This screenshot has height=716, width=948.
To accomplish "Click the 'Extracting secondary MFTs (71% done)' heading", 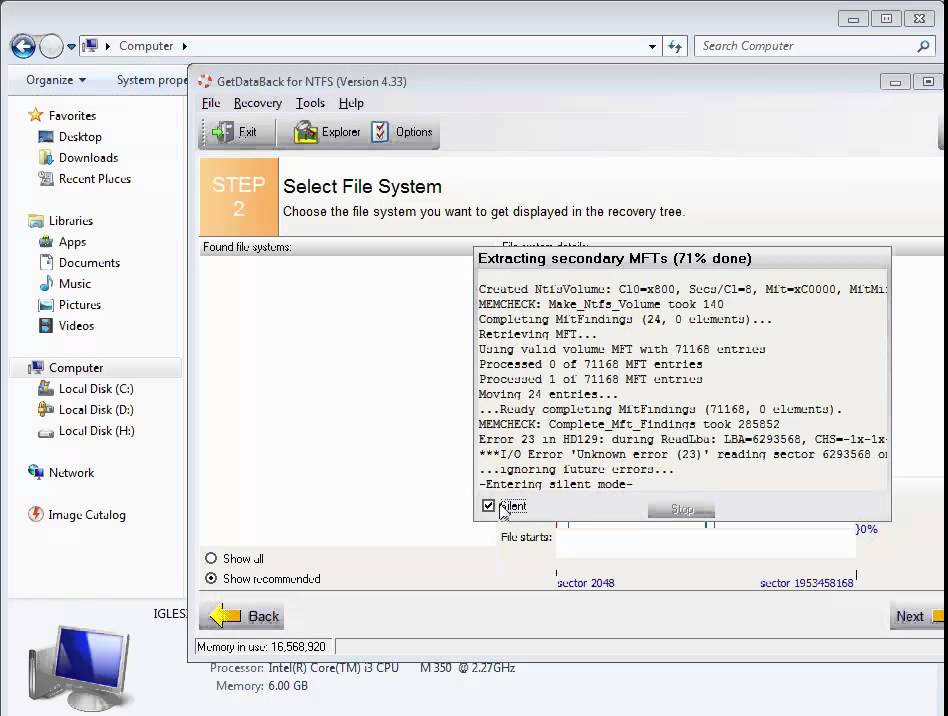I will point(614,259).
